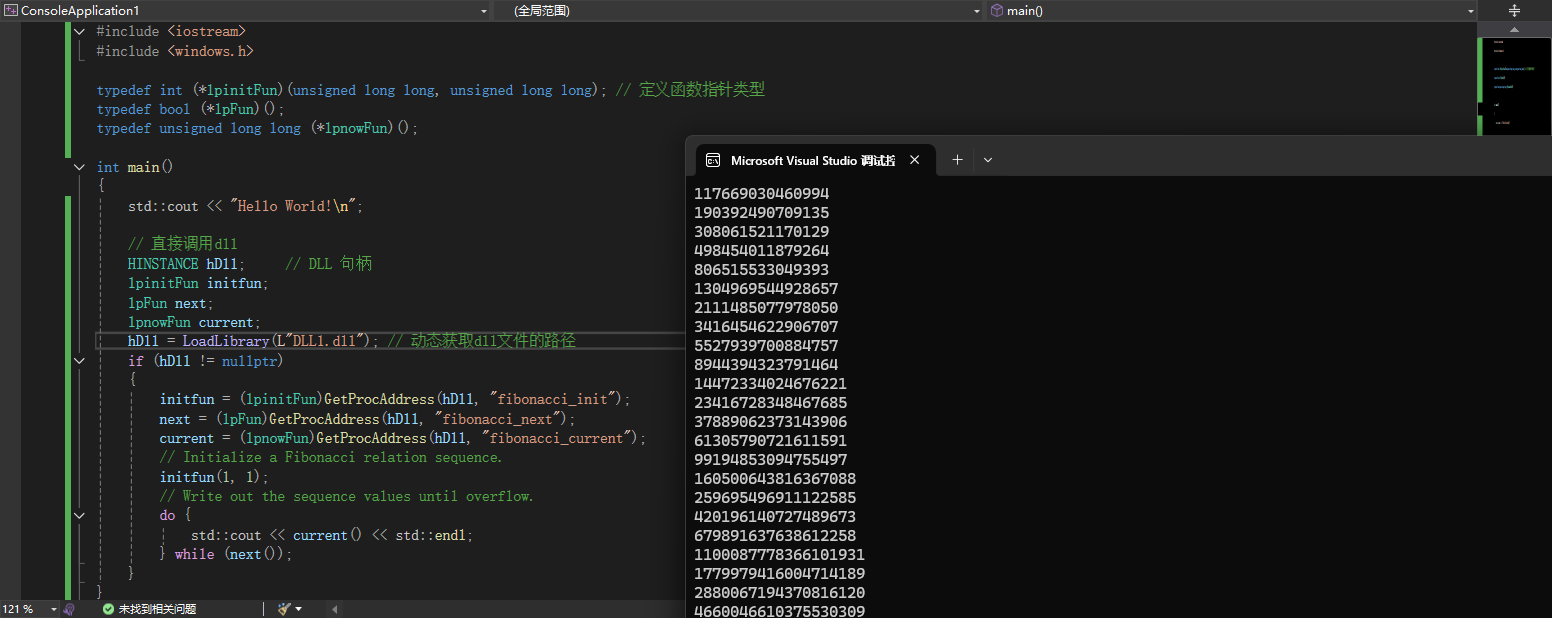Viewport: 1552px width, 618px height.
Task: Click the comment // 直接调用dll
Action: coord(183,244)
